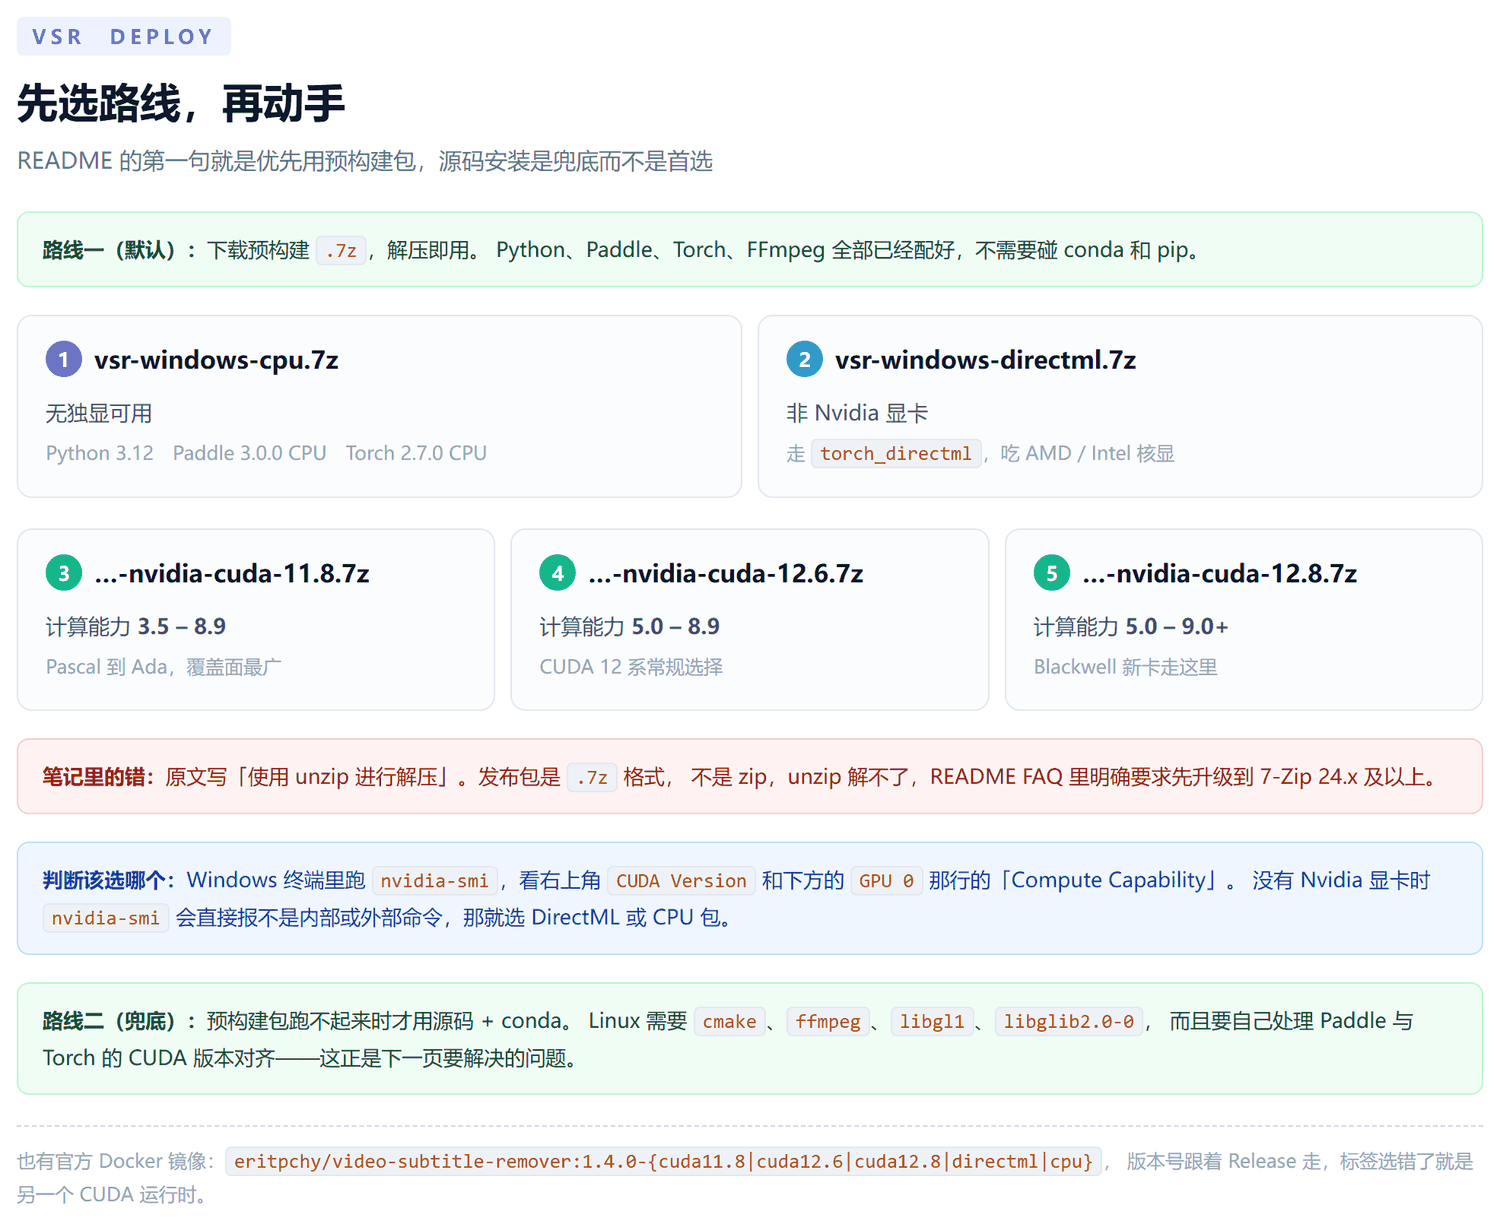Viewport: 1500px width, 1221px height.
Task: Click the 路线二（兜底） label
Action: click(119, 1021)
